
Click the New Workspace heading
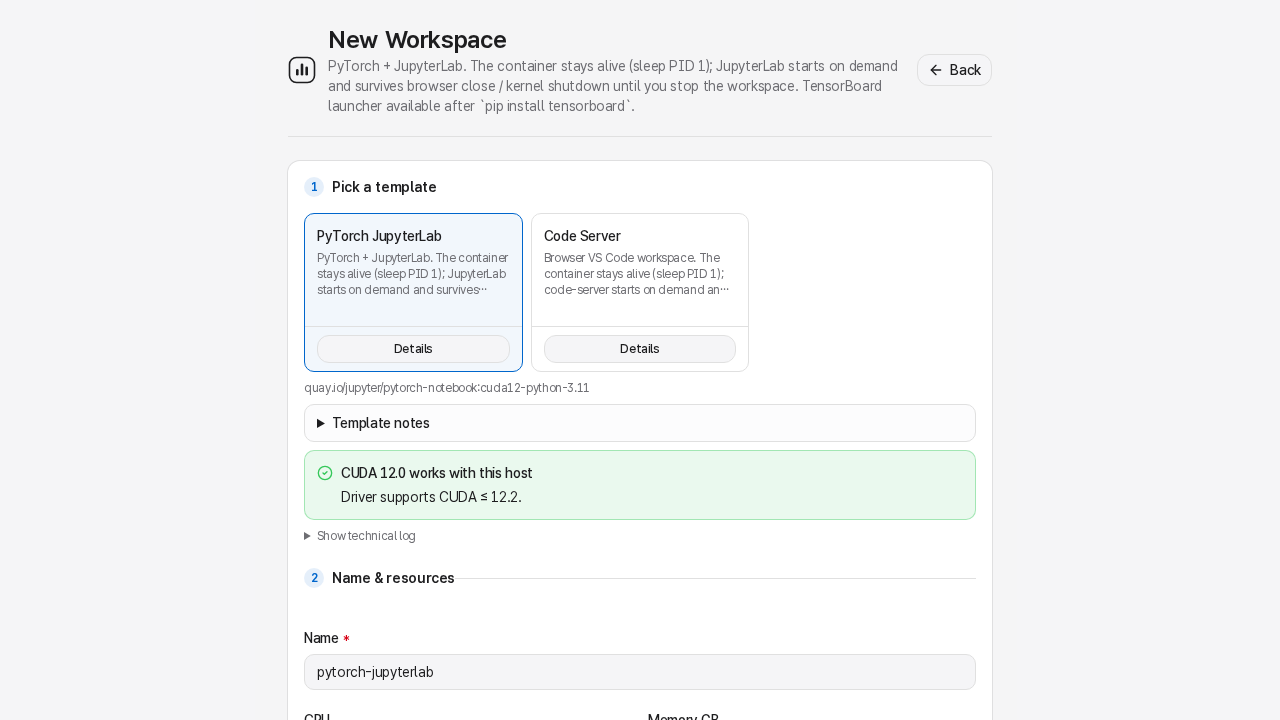click(x=417, y=40)
